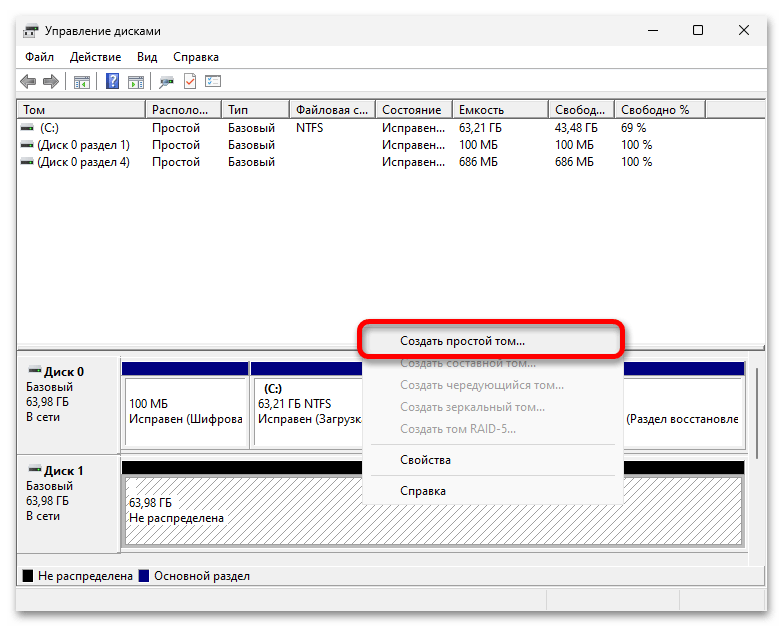Click the Back arrow toolbar icon
783x627 pixels.
pos(28,81)
